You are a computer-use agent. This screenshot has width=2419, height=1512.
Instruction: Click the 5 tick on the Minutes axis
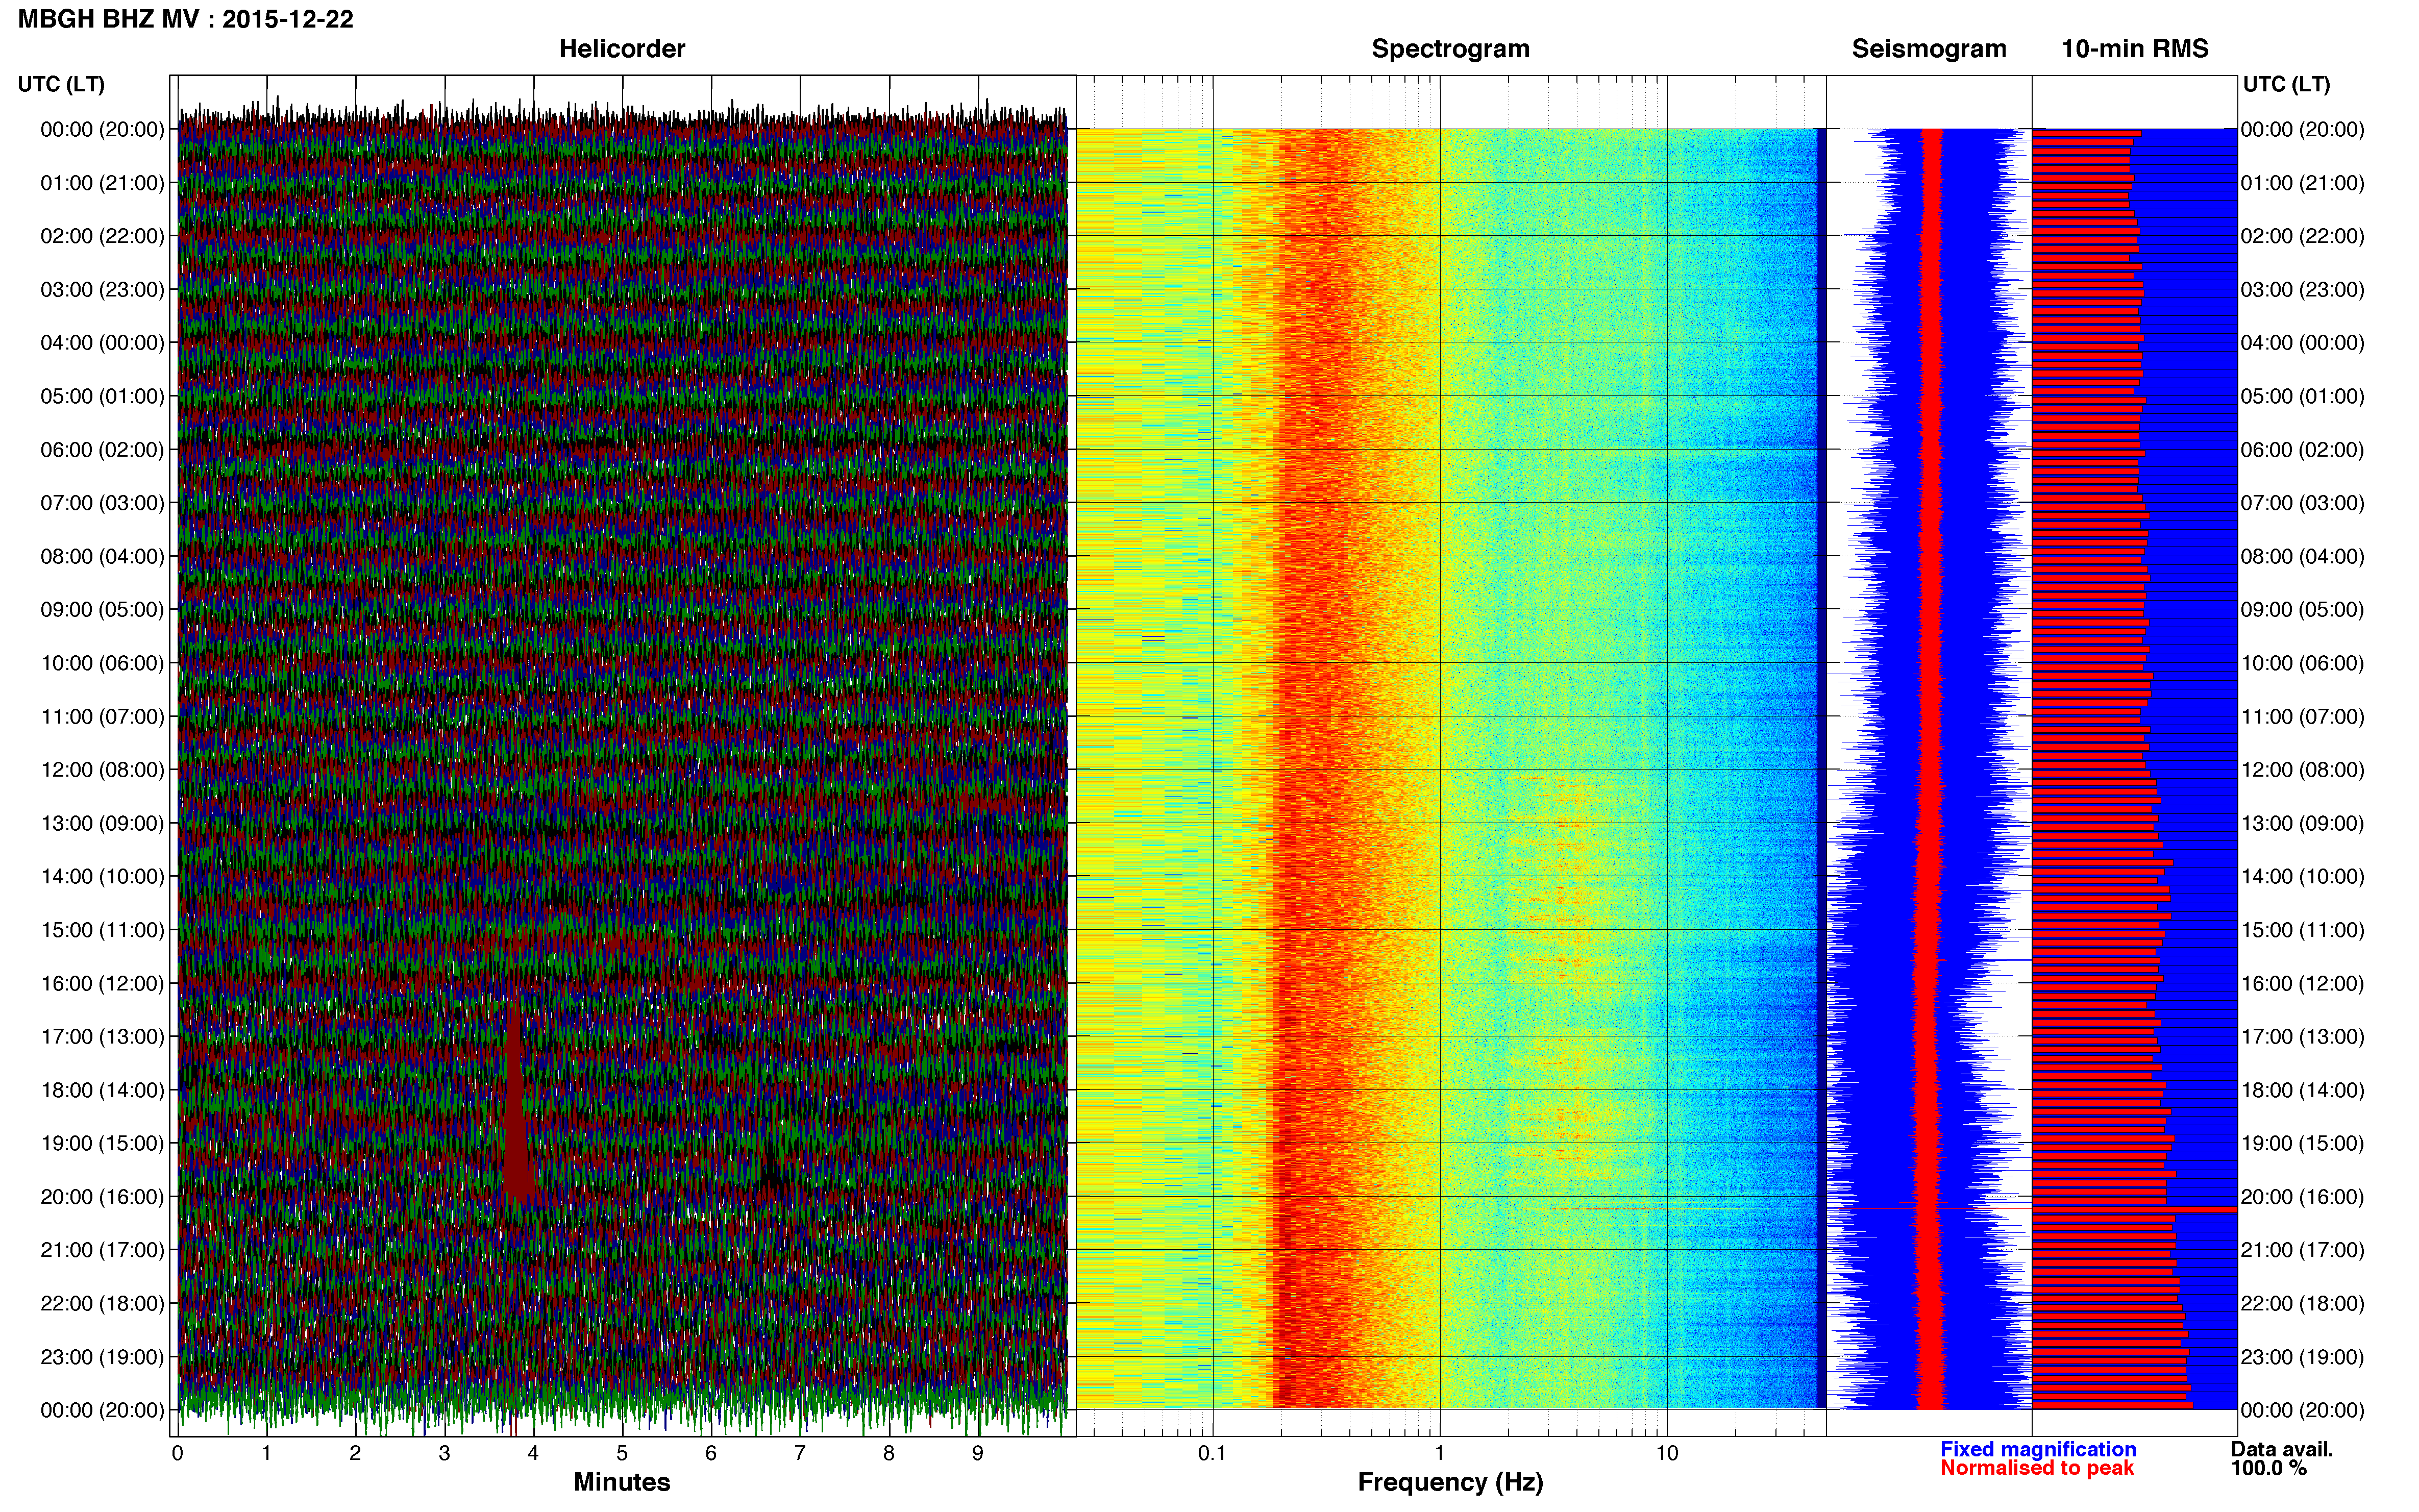tap(622, 1453)
